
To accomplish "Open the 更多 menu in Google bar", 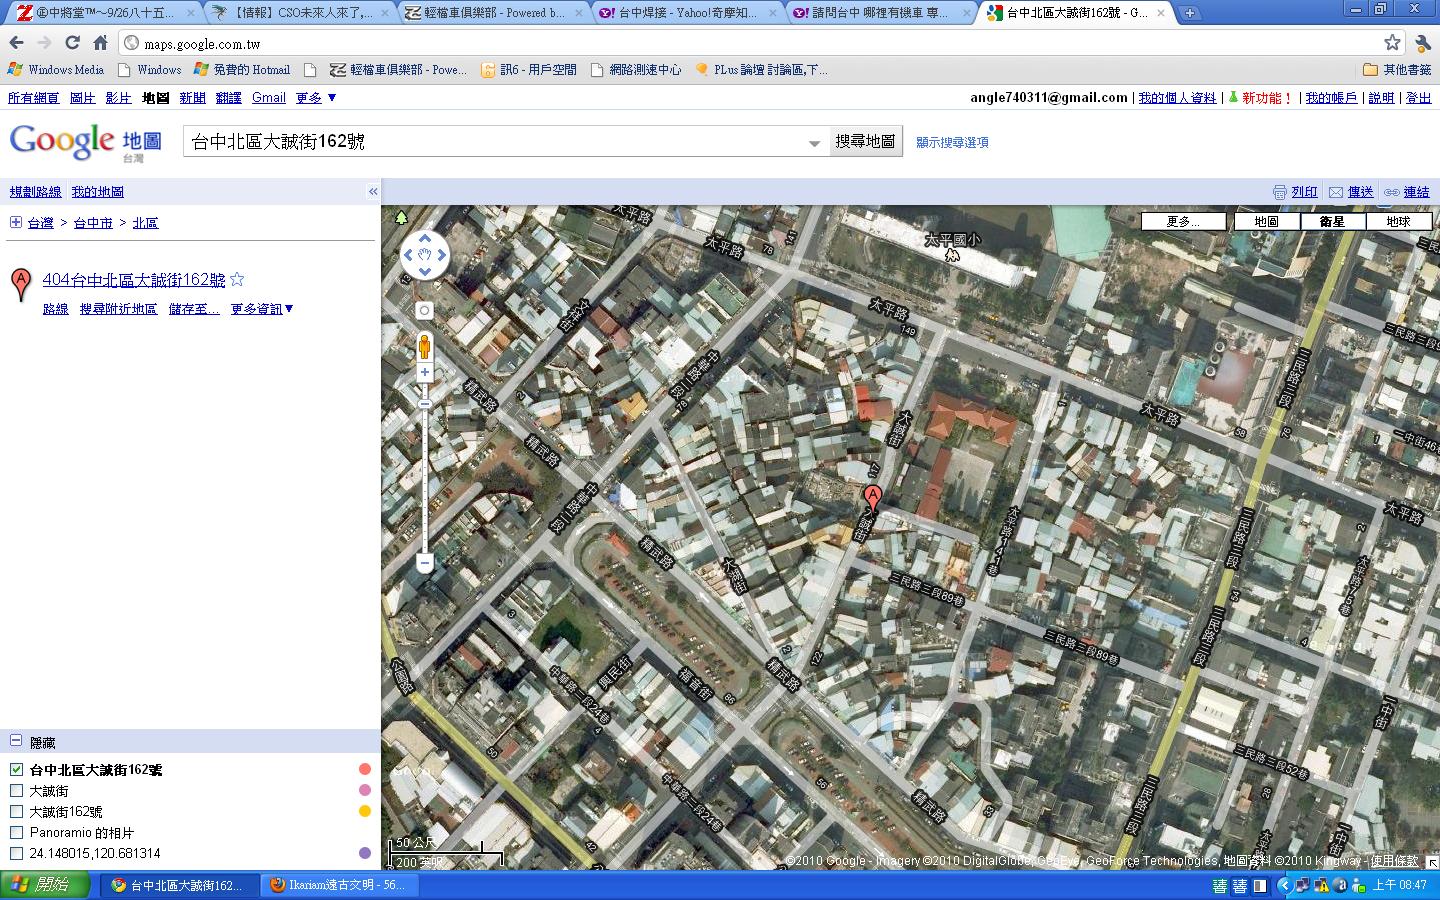I will pos(316,97).
